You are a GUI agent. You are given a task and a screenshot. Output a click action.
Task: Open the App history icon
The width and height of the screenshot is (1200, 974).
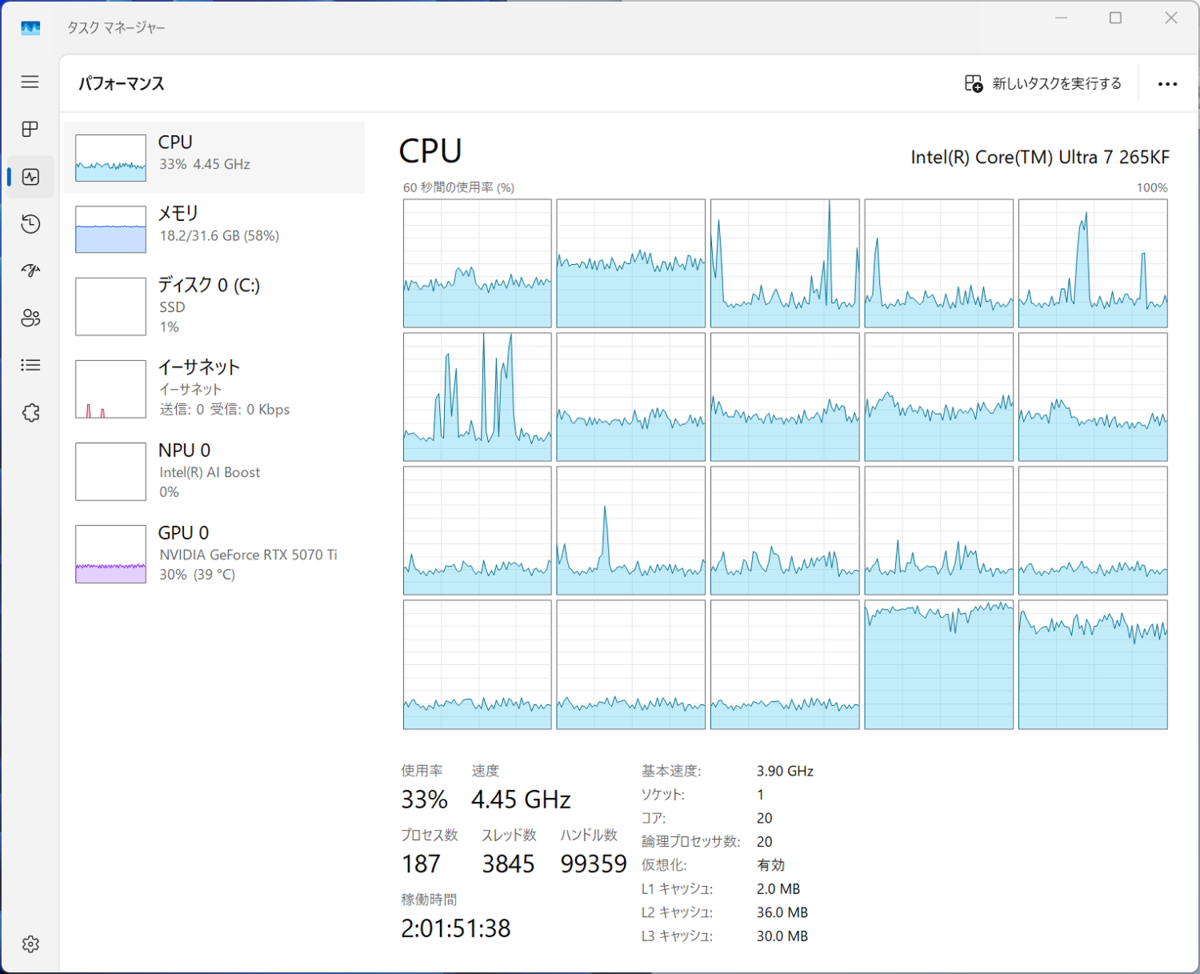point(30,224)
